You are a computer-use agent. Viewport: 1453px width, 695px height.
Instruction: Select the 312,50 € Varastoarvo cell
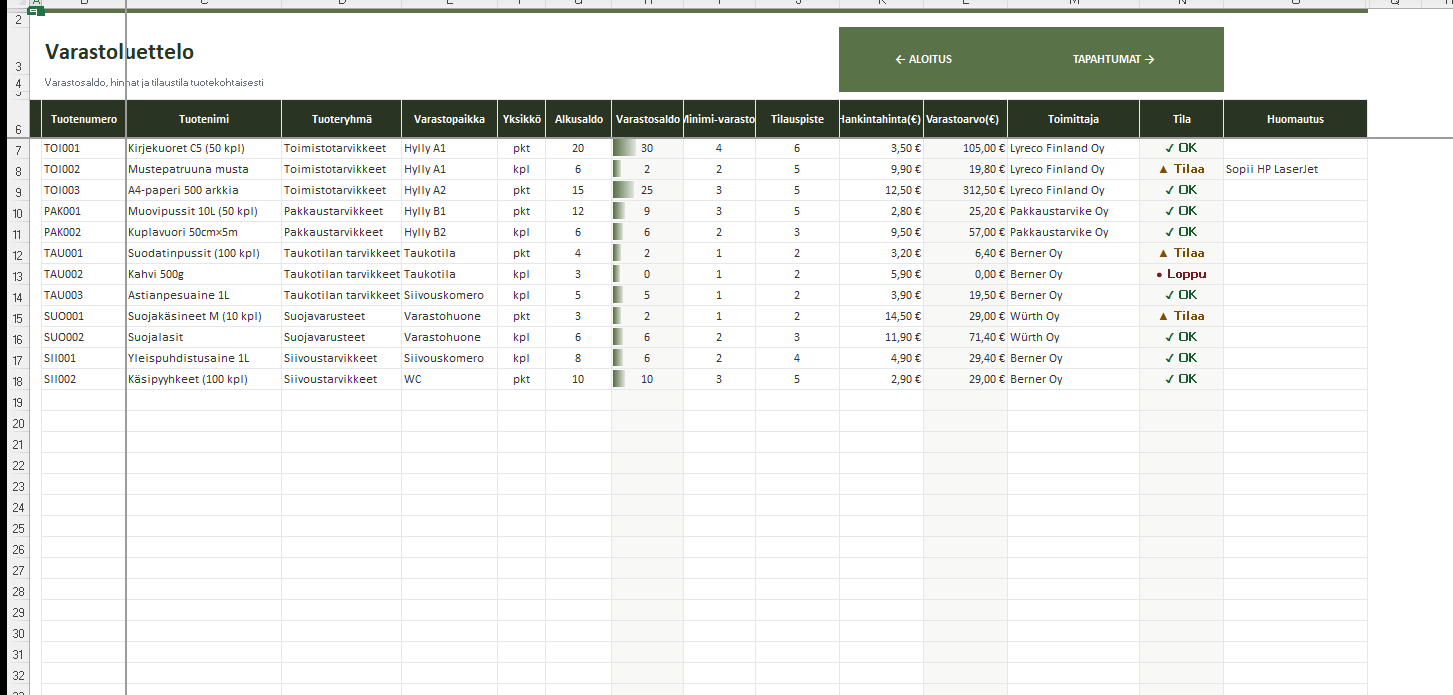pos(965,190)
